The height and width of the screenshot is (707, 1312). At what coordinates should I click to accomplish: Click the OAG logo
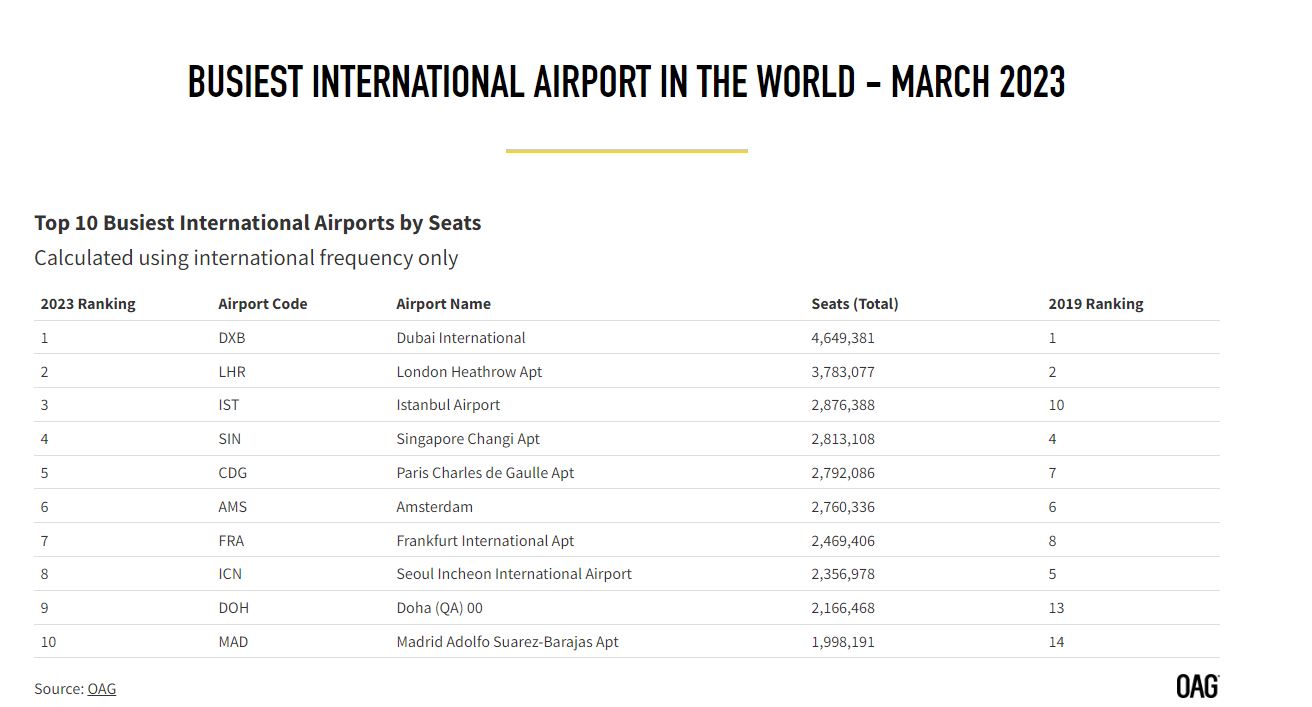[1197, 687]
